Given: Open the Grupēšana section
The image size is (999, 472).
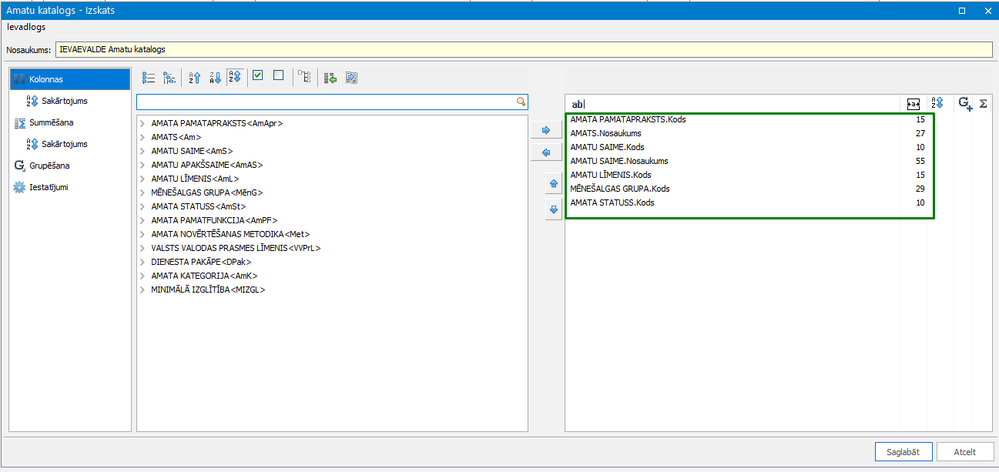Looking at the screenshot, I should (42, 166).
